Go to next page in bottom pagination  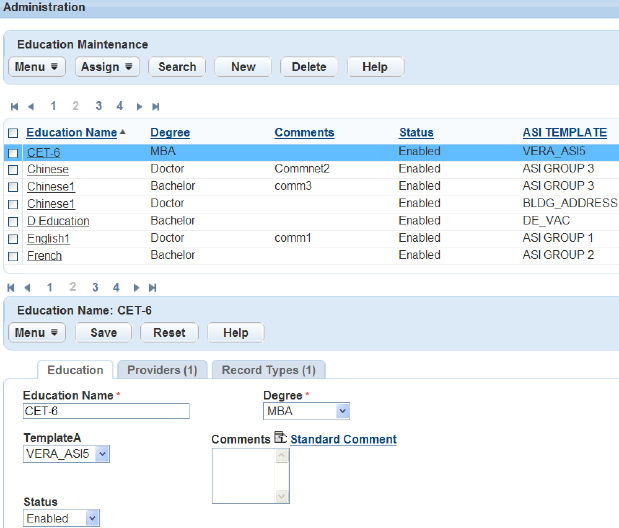pos(136,288)
